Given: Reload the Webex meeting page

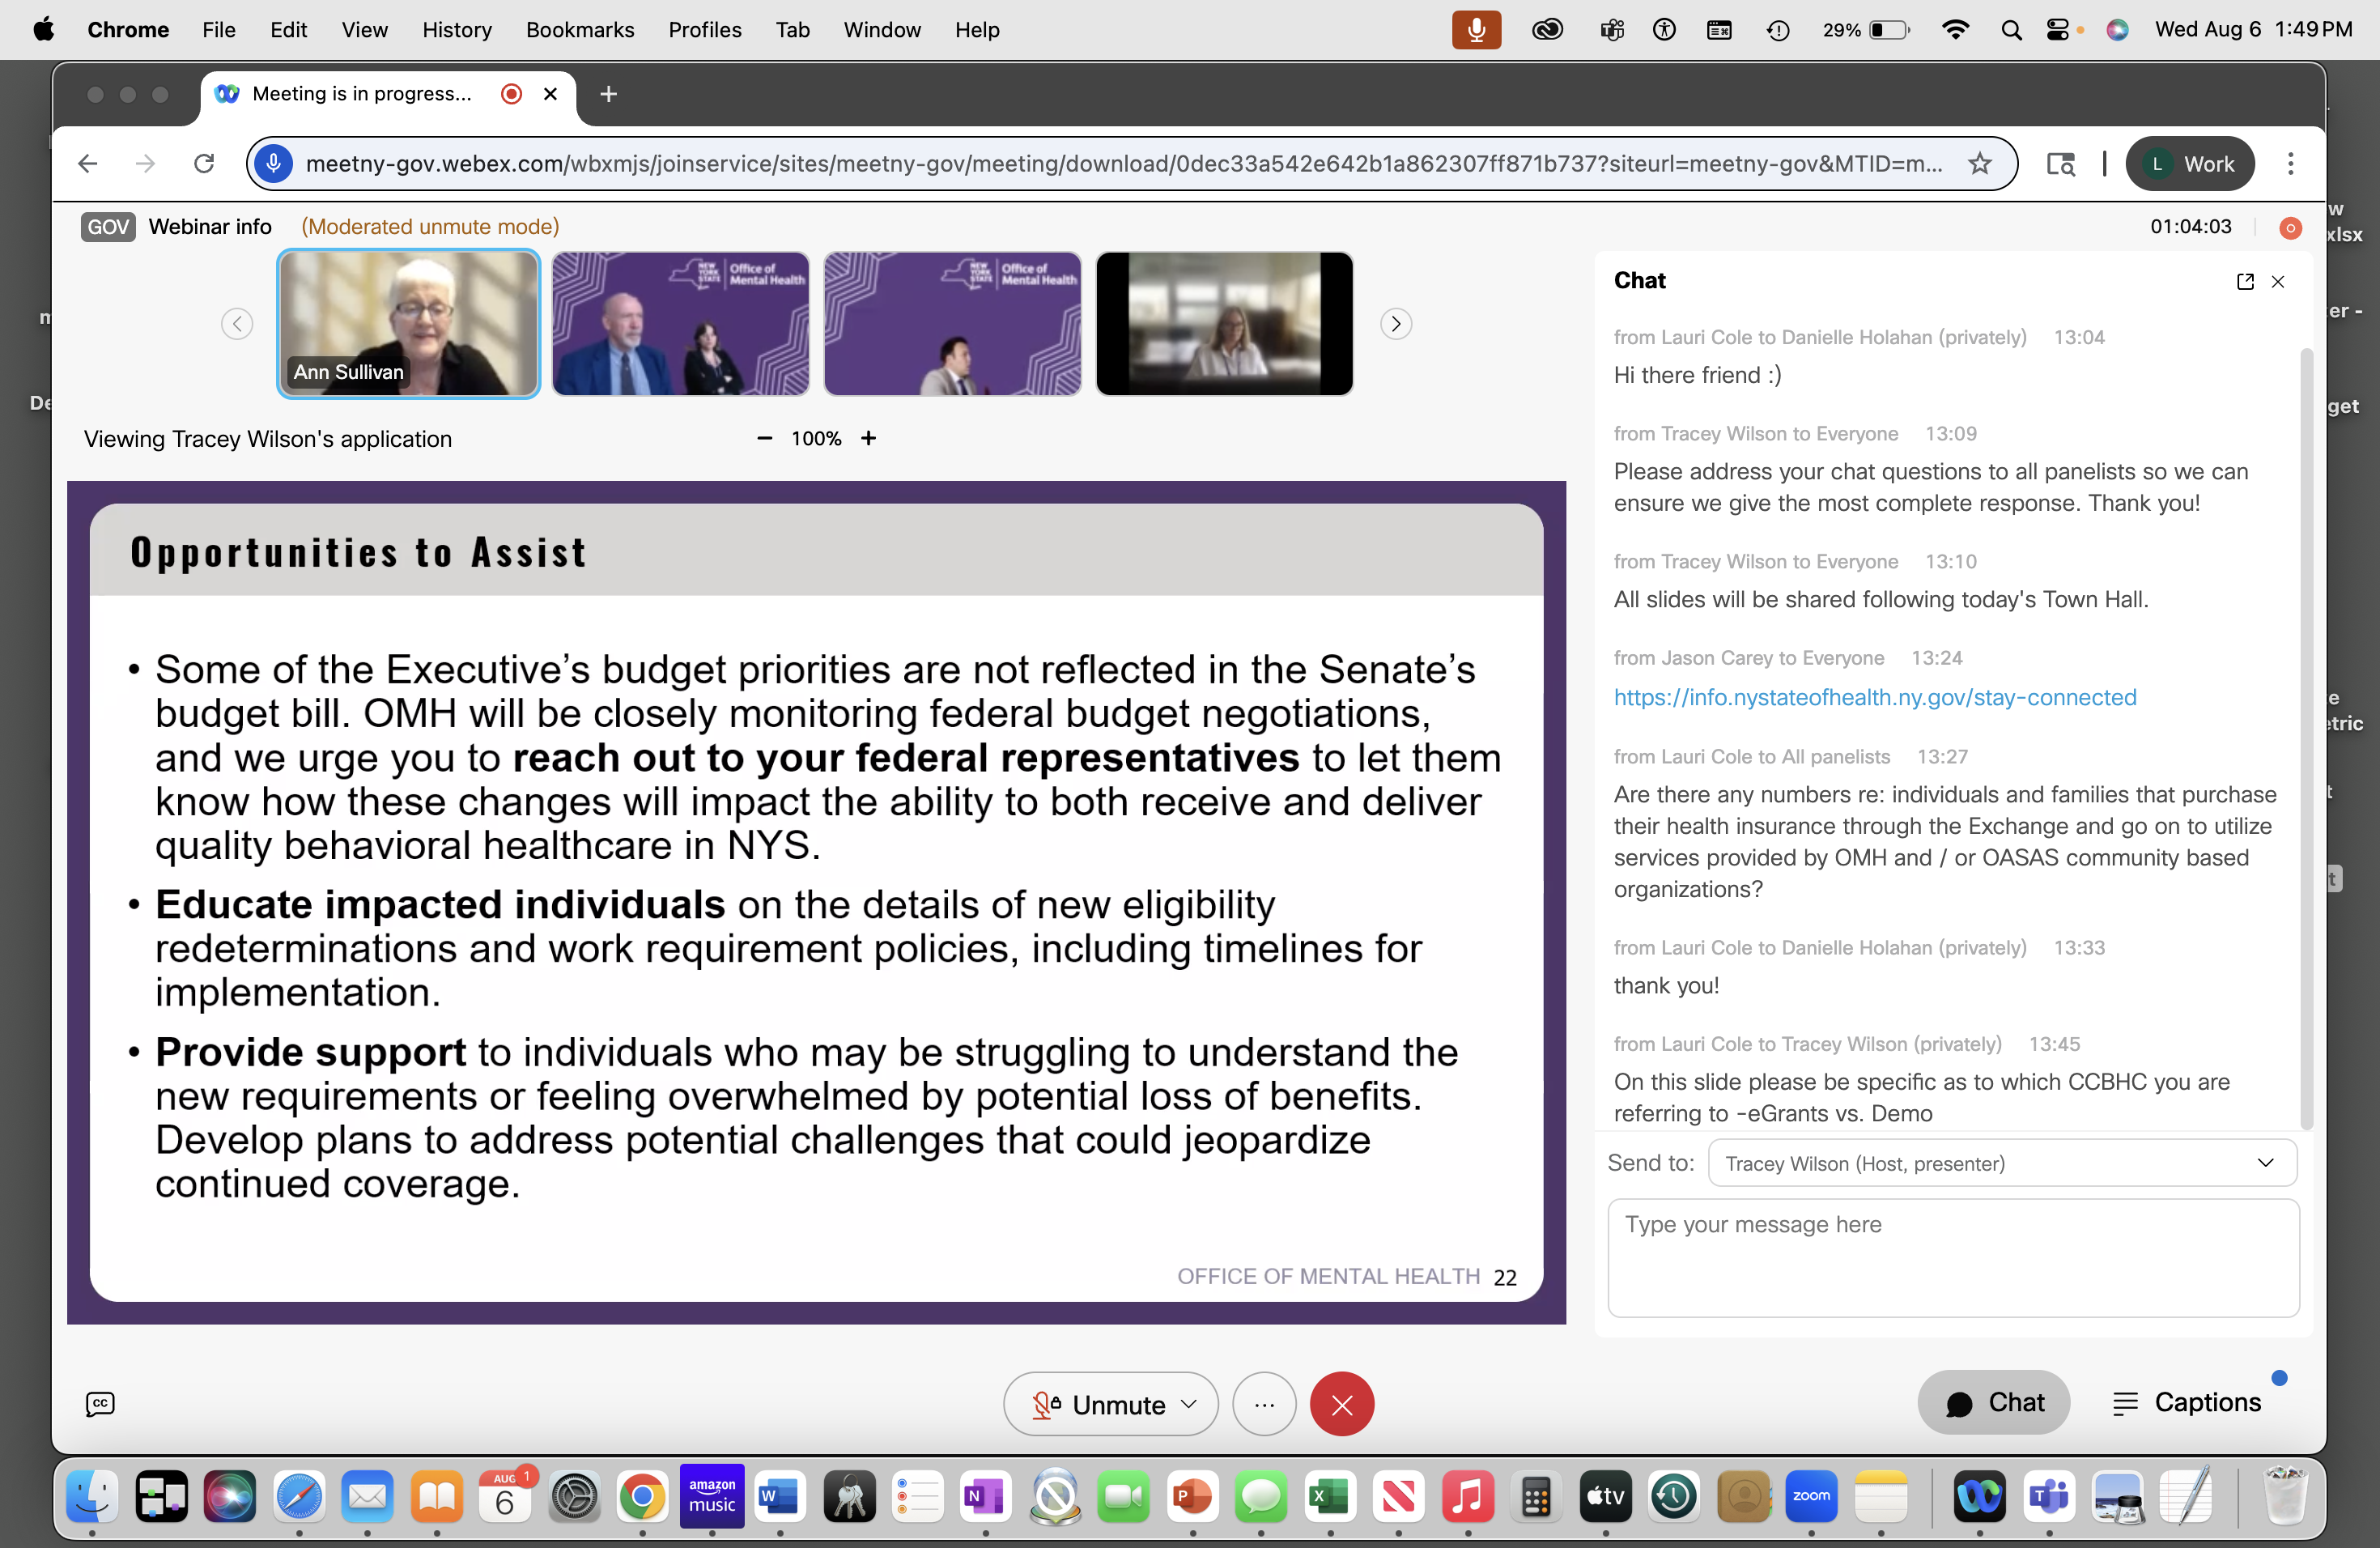Looking at the screenshot, I should coord(204,164).
